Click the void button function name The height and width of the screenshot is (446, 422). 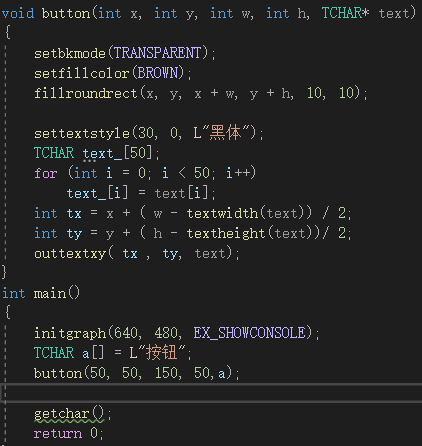tap(66, 14)
